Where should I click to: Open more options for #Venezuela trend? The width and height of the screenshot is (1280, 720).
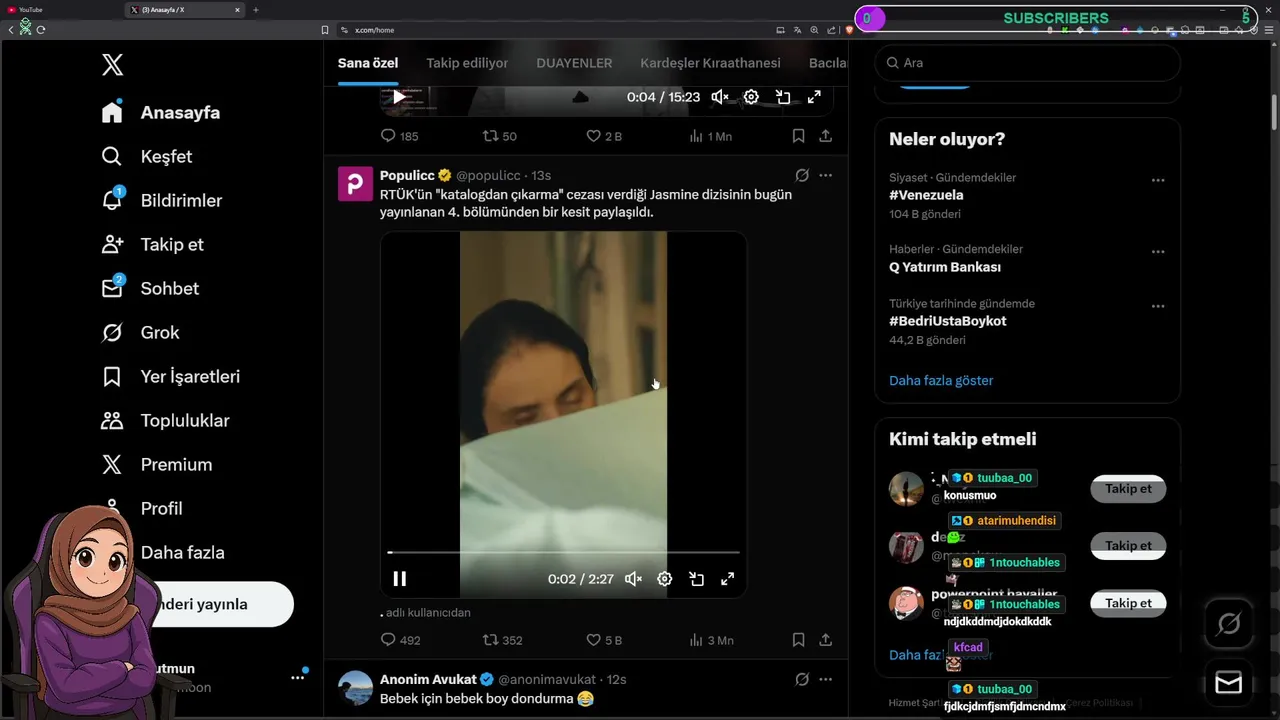(x=1158, y=181)
